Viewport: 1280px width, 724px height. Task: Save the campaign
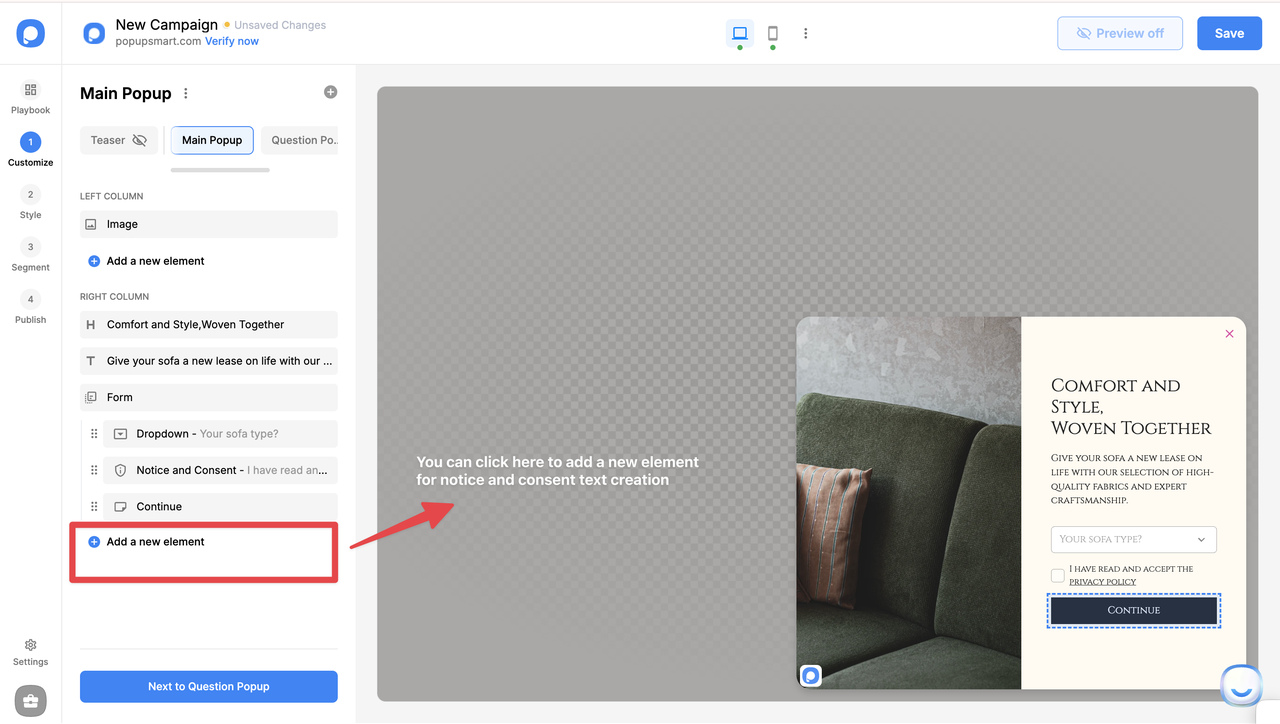click(1229, 33)
